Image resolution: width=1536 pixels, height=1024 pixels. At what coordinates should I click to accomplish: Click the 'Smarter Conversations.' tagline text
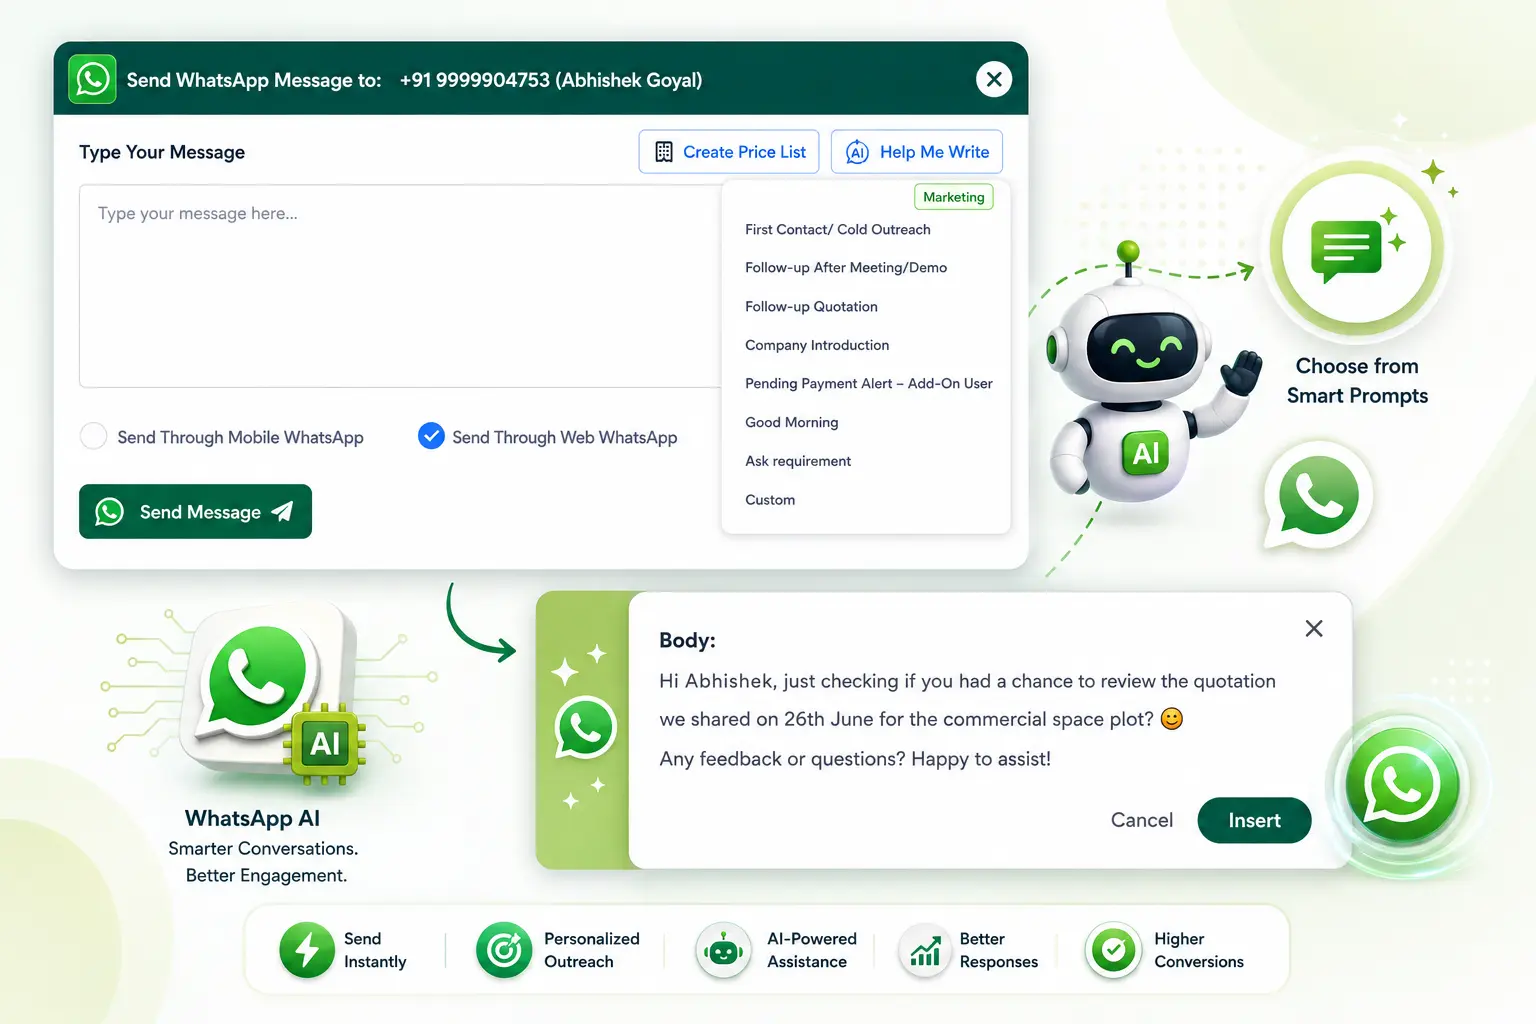click(263, 848)
